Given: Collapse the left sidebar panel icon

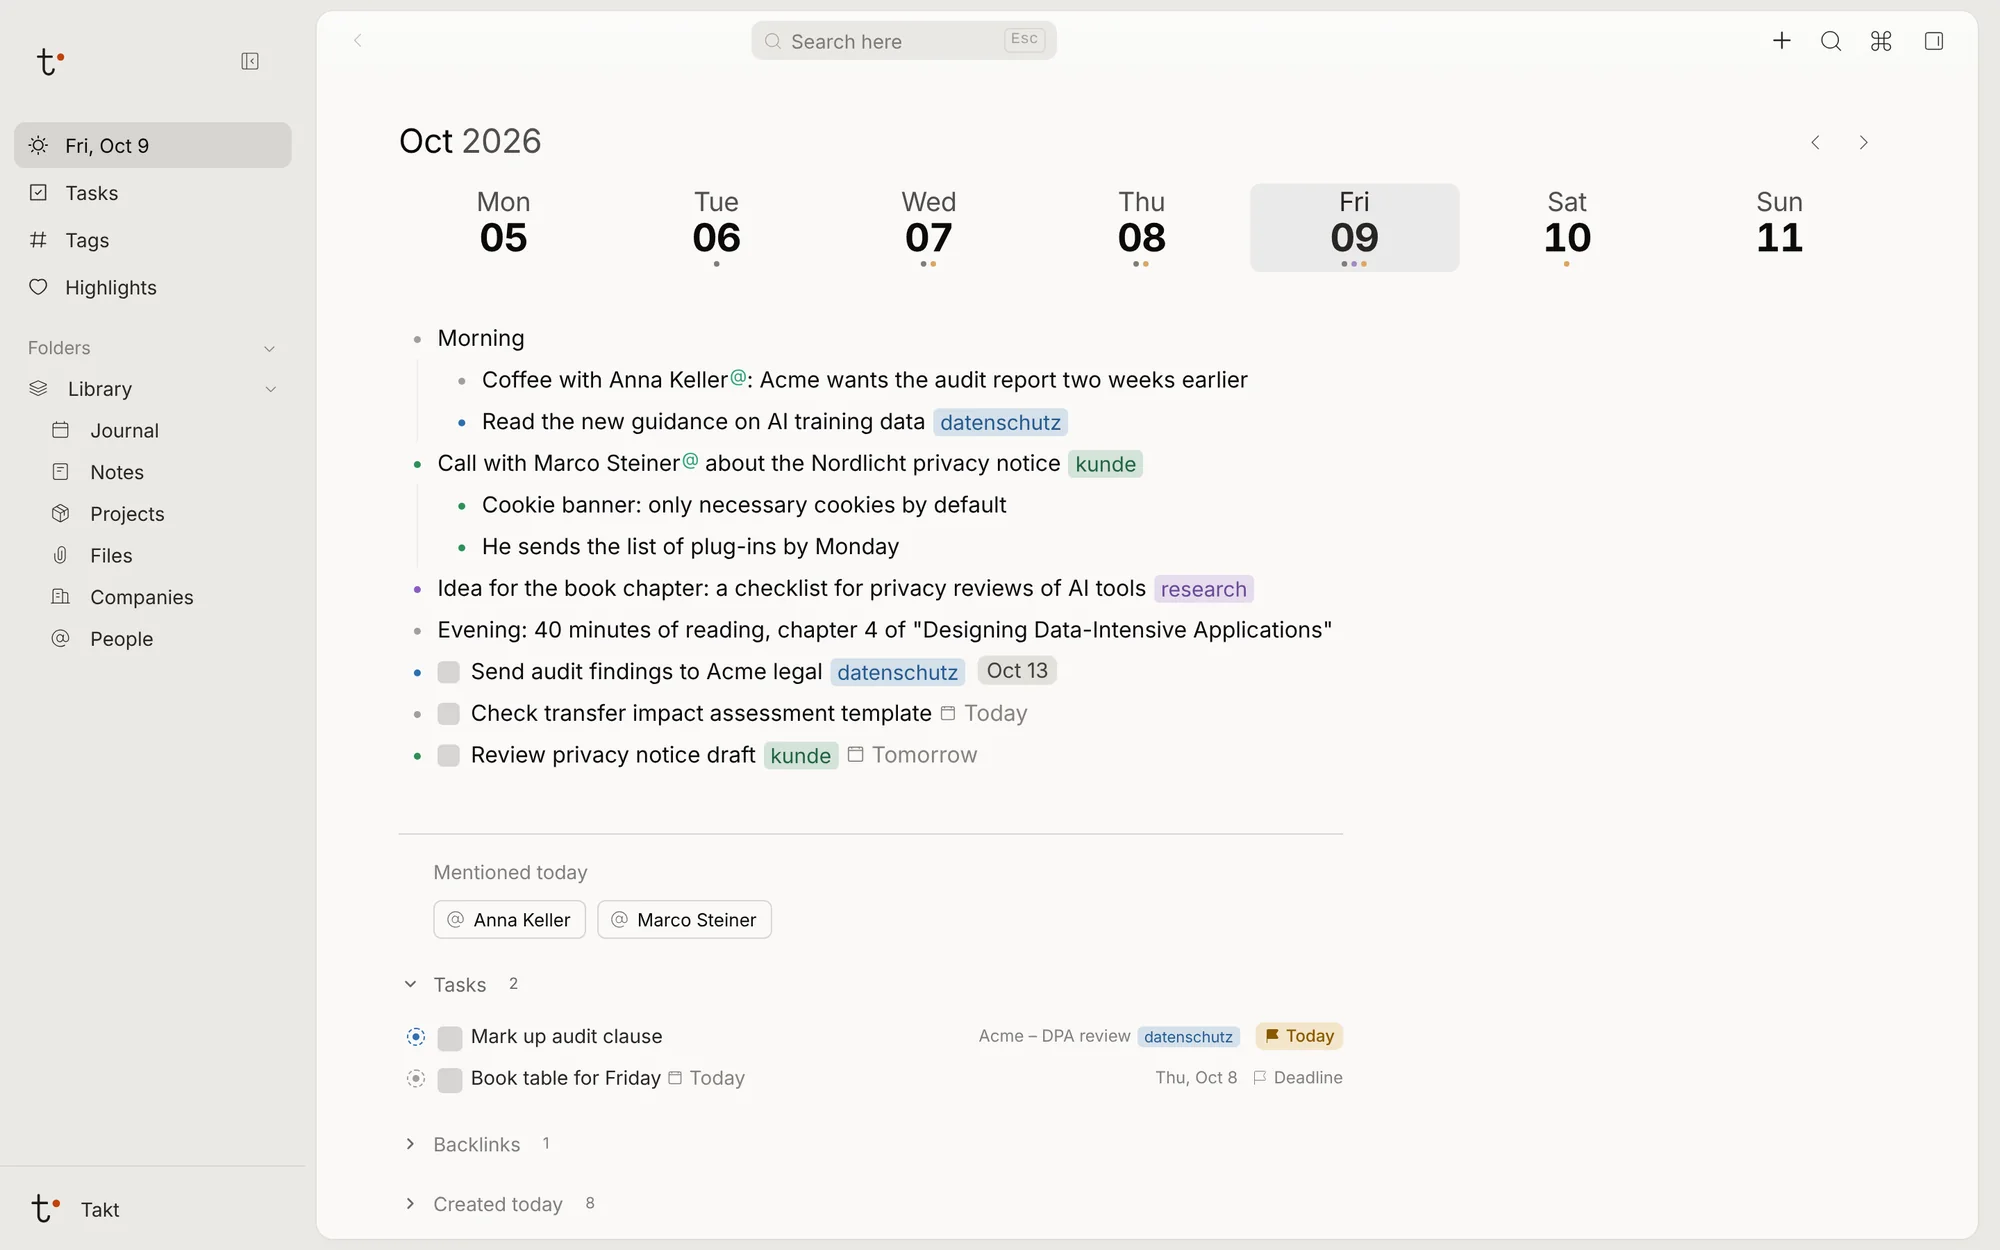Looking at the screenshot, I should (250, 62).
